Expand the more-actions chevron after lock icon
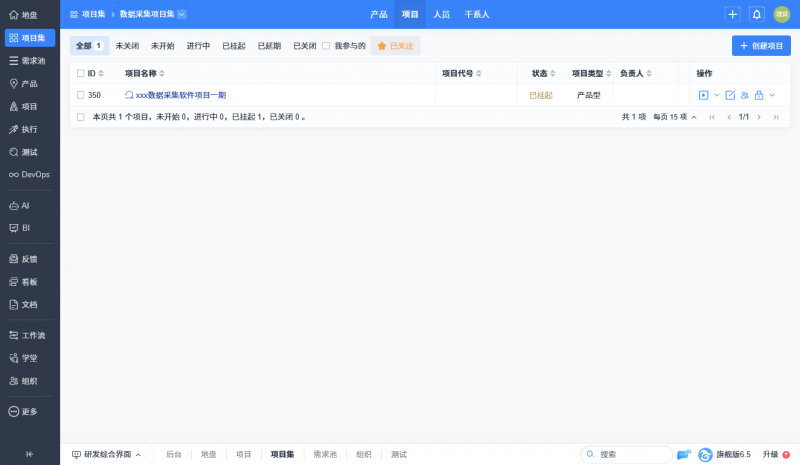The height and width of the screenshot is (465, 800). tap(772, 95)
